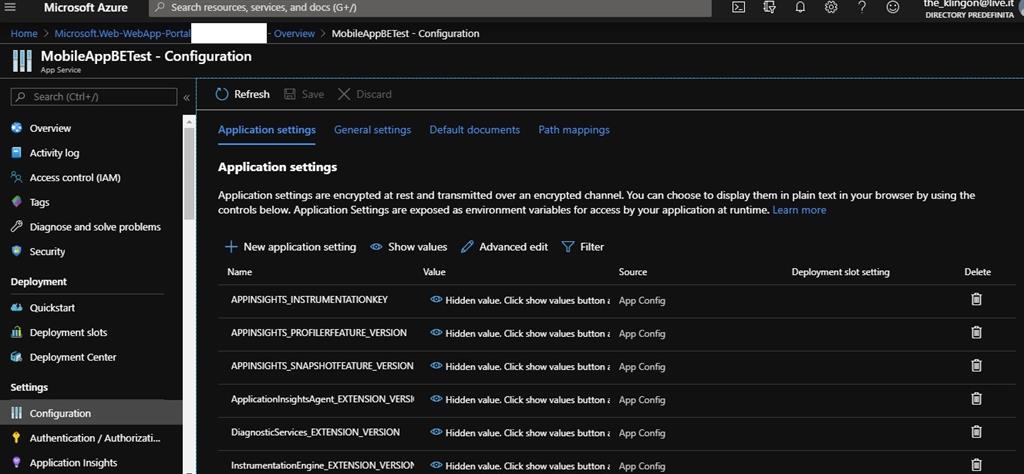Reveal value of APPINSIGHTS_PROFILERFEATURE_VERSION

pos(436,332)
